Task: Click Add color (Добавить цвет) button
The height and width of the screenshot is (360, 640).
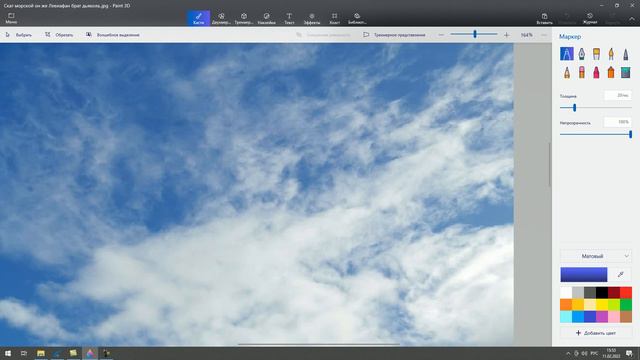Action: pyautogui.click(x=596, y=333)
